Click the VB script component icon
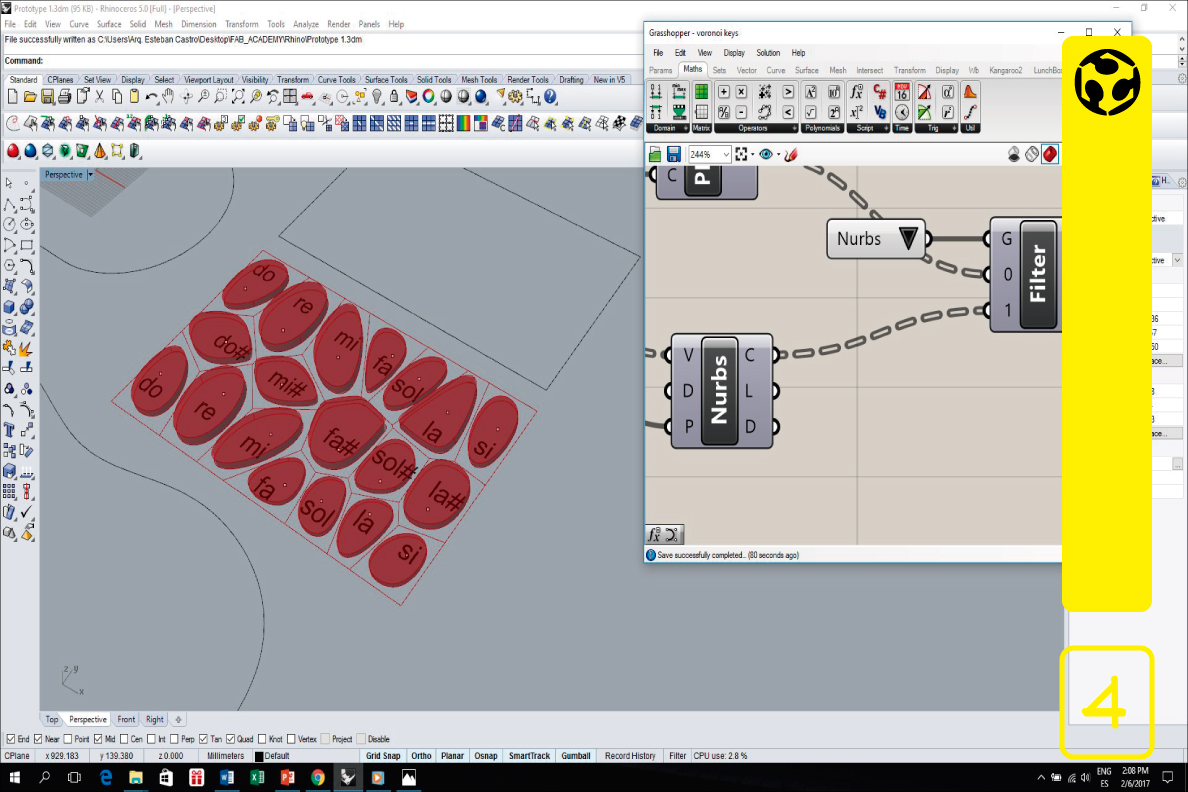The height and width of the screenshot is (792, 1188). (x=880, y=112)
